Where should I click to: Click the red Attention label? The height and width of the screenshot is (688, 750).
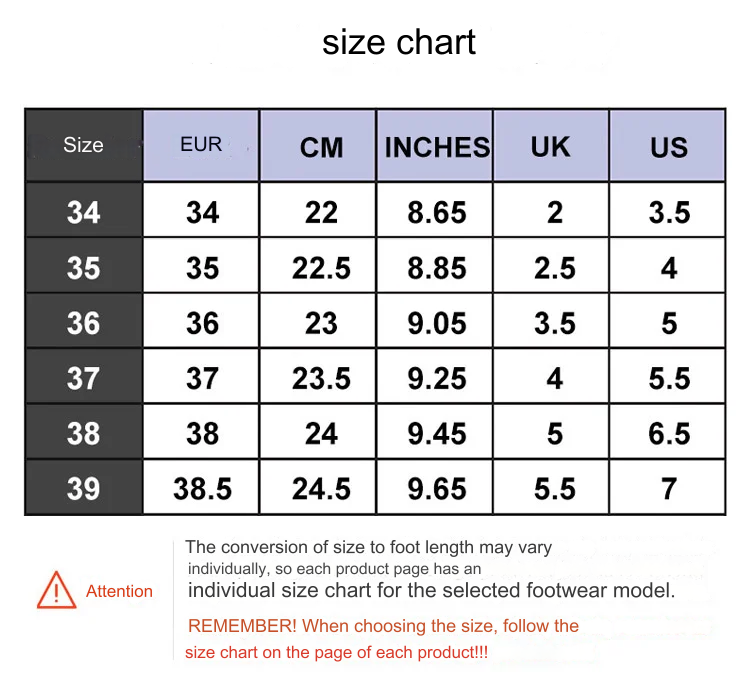click(x=119, y=591)
